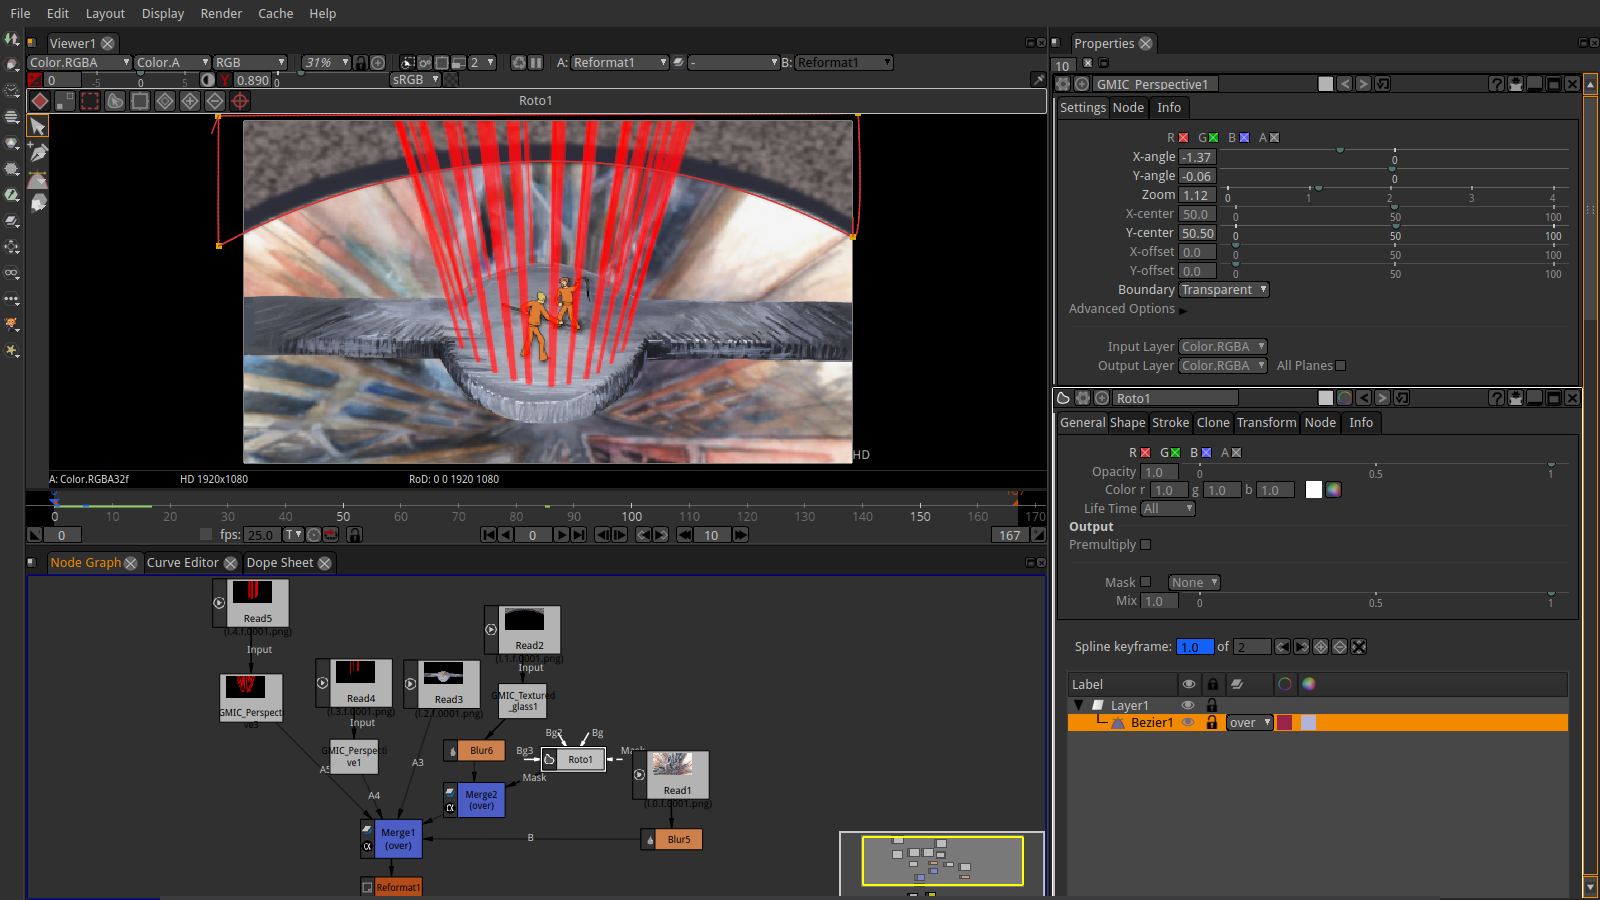Click the color wheel next to Roto Color
The height and width of the screenshot is (900, 1600).
pyautogui.click(x=1333, y=490)
